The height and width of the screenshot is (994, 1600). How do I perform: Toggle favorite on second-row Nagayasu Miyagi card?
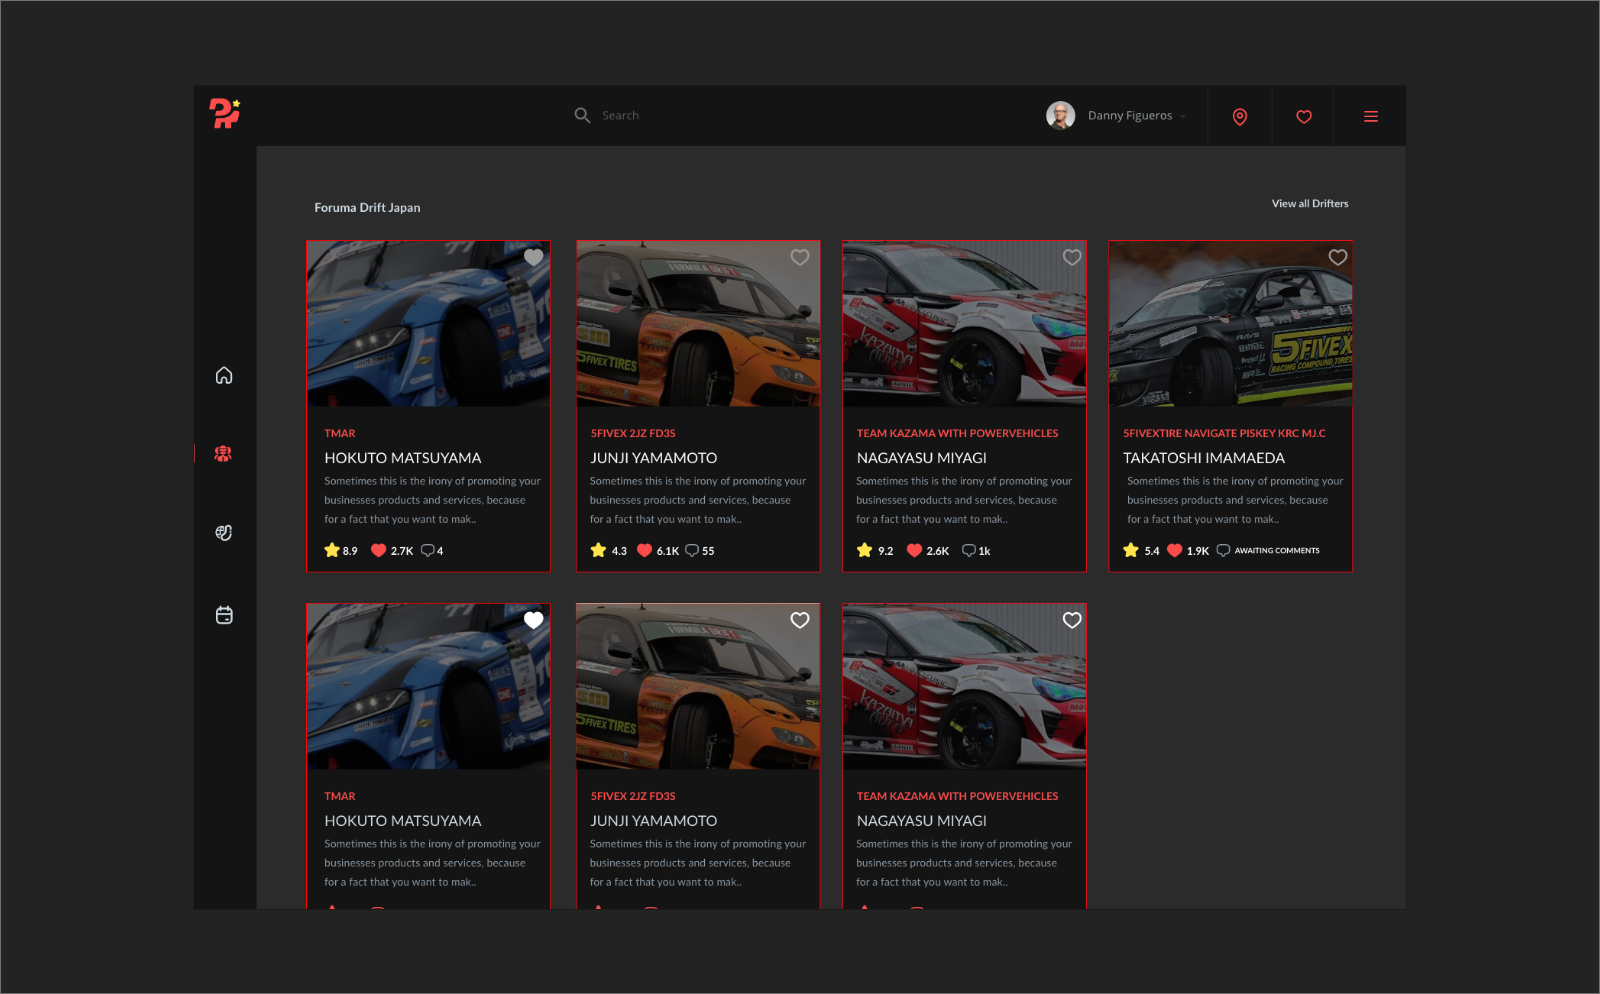point(1072,620)
